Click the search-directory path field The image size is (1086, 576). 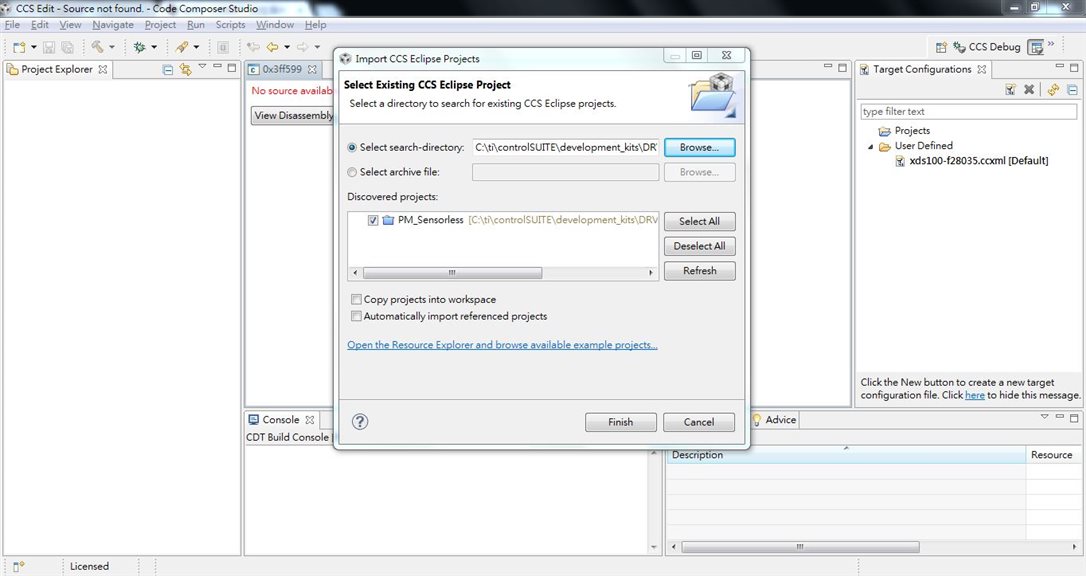point(565,147)
